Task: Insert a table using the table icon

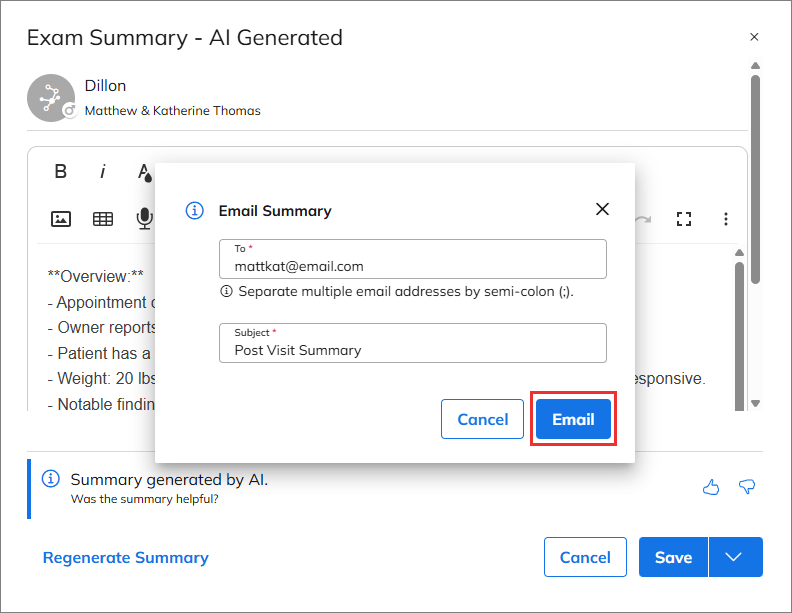Action: click(x=103, y=219)
